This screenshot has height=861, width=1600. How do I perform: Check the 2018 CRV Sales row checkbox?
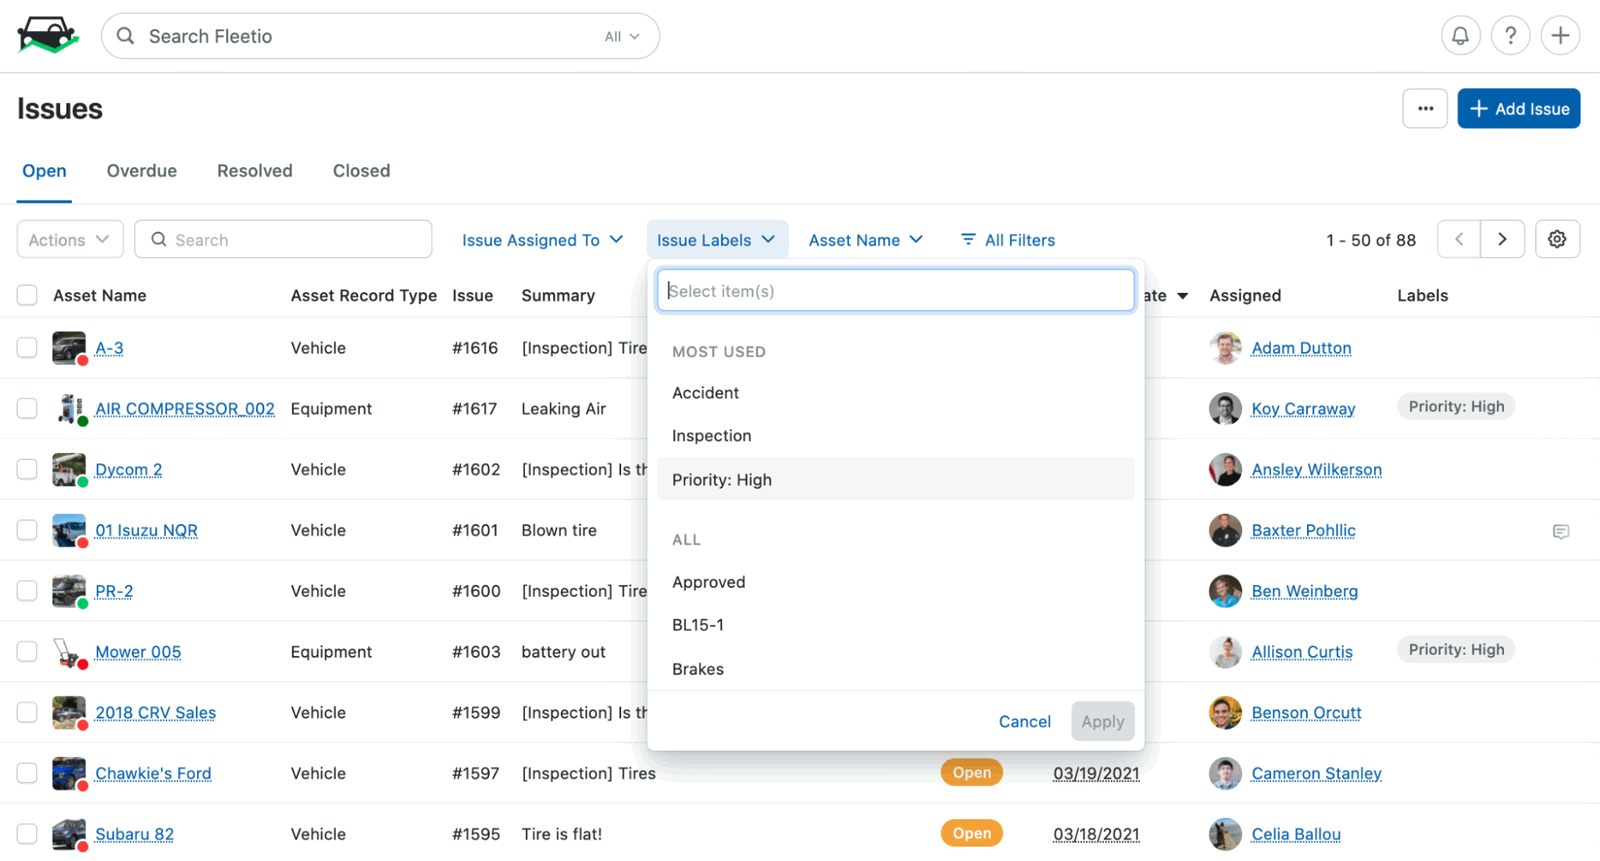click(27, 713)
